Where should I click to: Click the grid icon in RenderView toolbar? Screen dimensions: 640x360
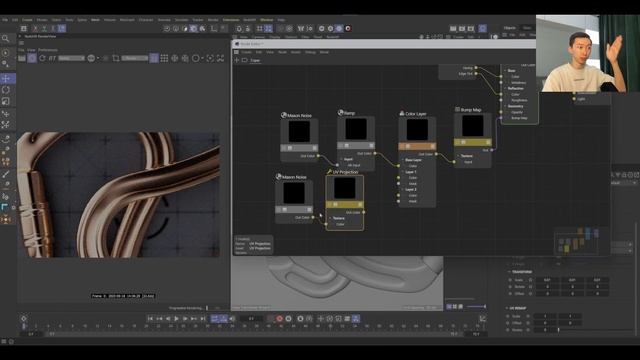(x=164, y=58)
